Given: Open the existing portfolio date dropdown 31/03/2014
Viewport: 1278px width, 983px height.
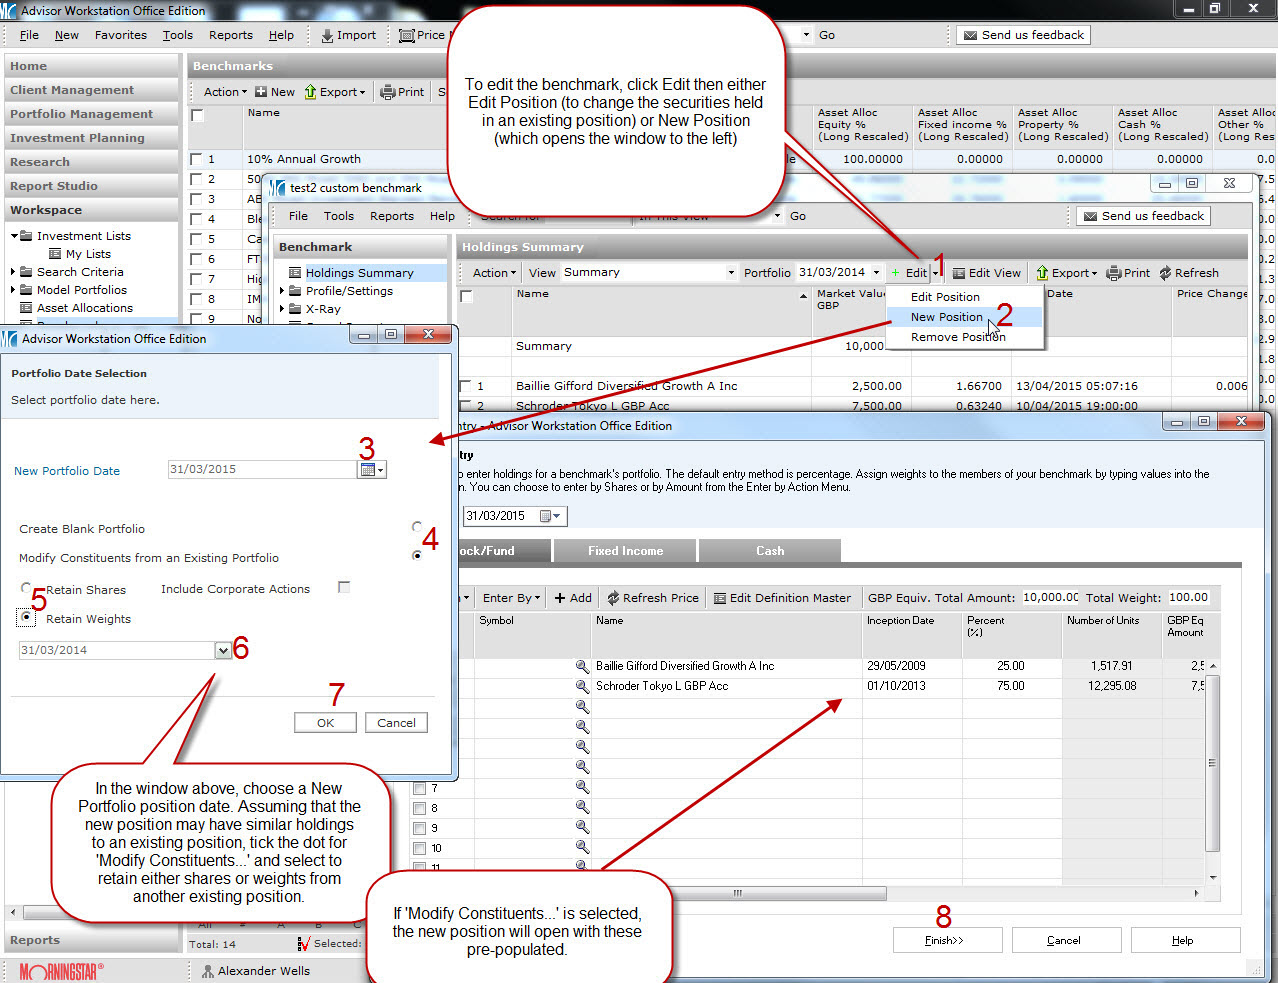Looking at the screenshot, I should (223, 650).
